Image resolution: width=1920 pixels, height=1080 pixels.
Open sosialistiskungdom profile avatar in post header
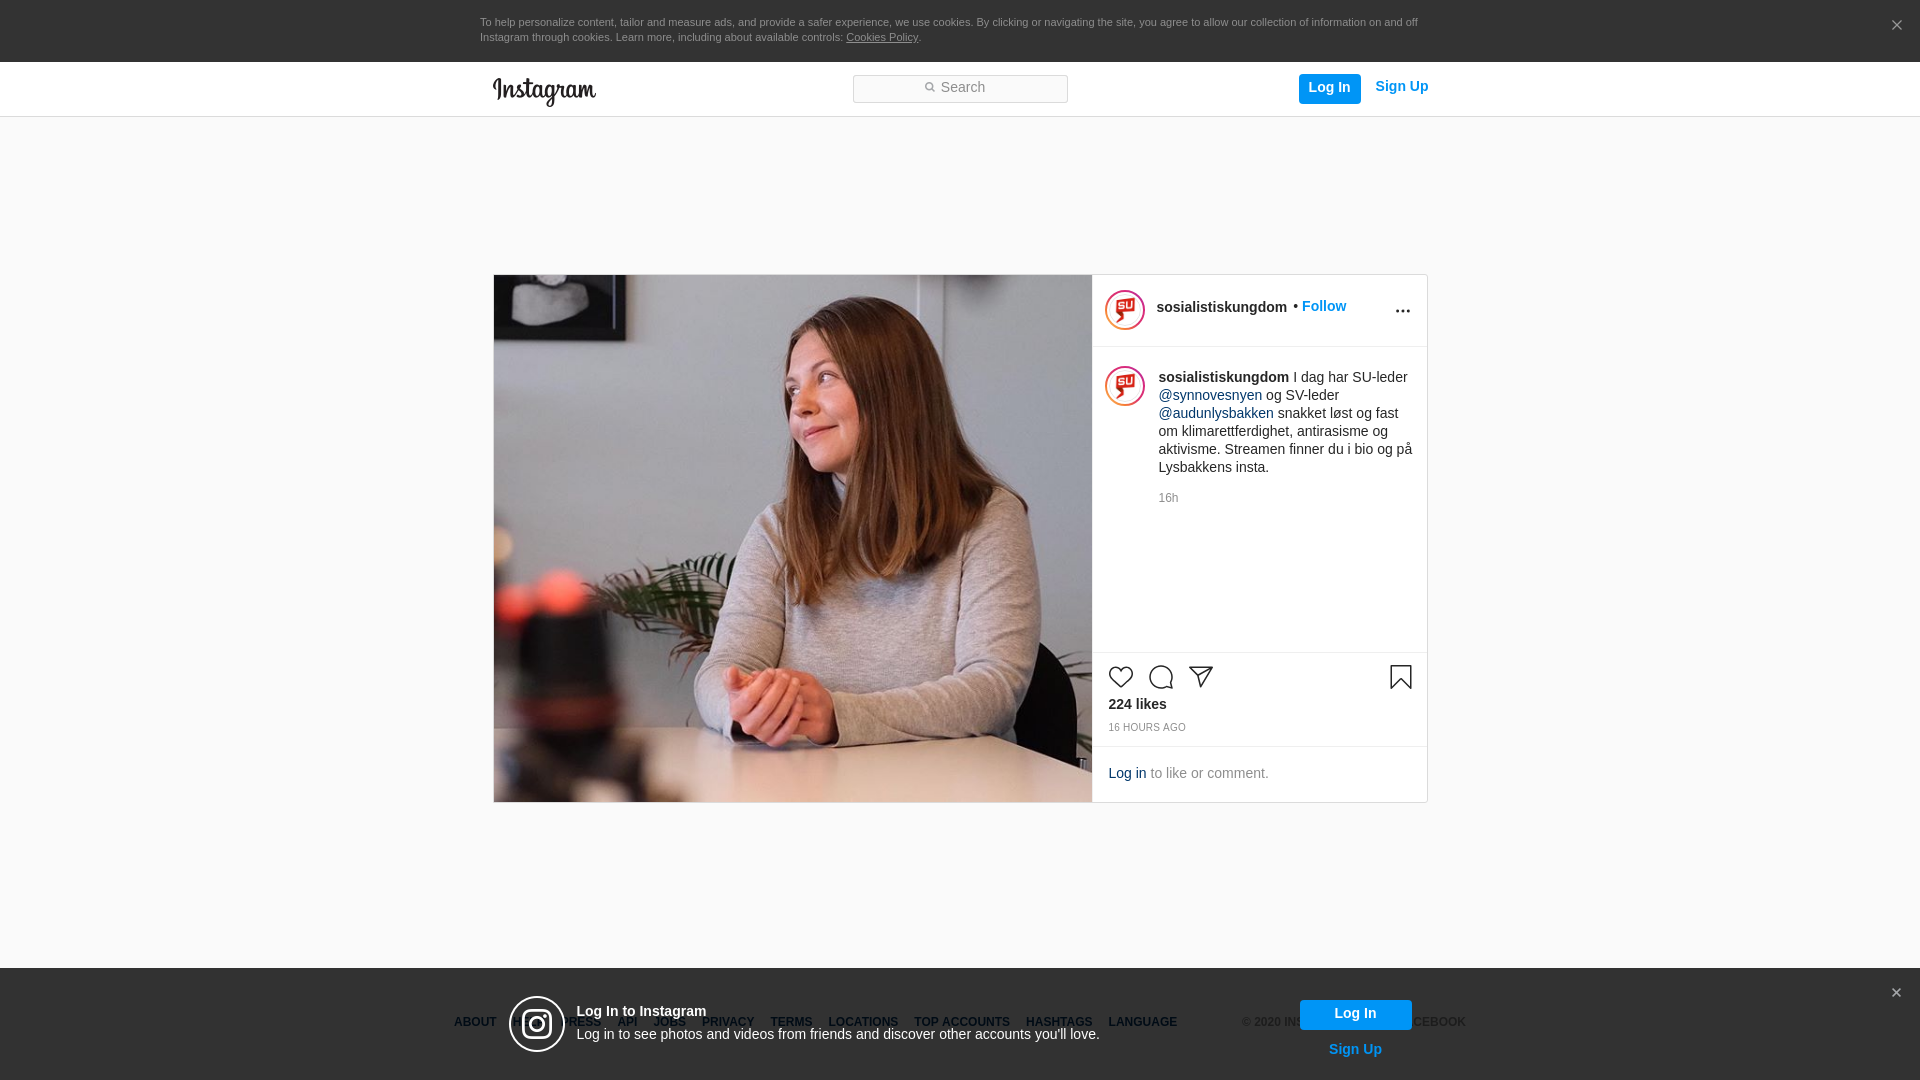pyautogui.click(x=1125, y=310)
